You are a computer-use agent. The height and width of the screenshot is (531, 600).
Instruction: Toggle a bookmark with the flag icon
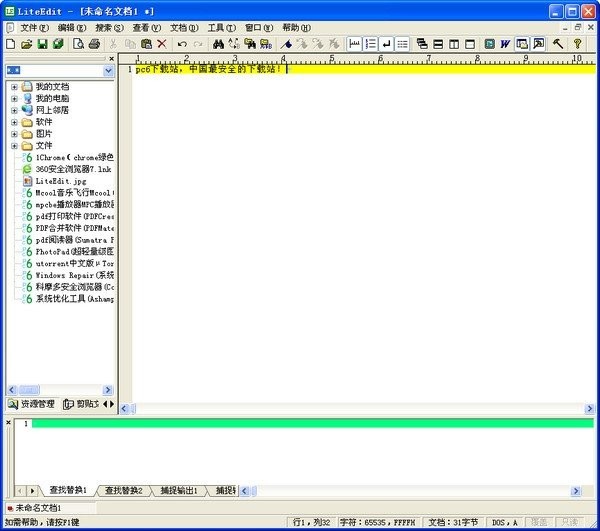pyautogui.click(x=286, y=44)
